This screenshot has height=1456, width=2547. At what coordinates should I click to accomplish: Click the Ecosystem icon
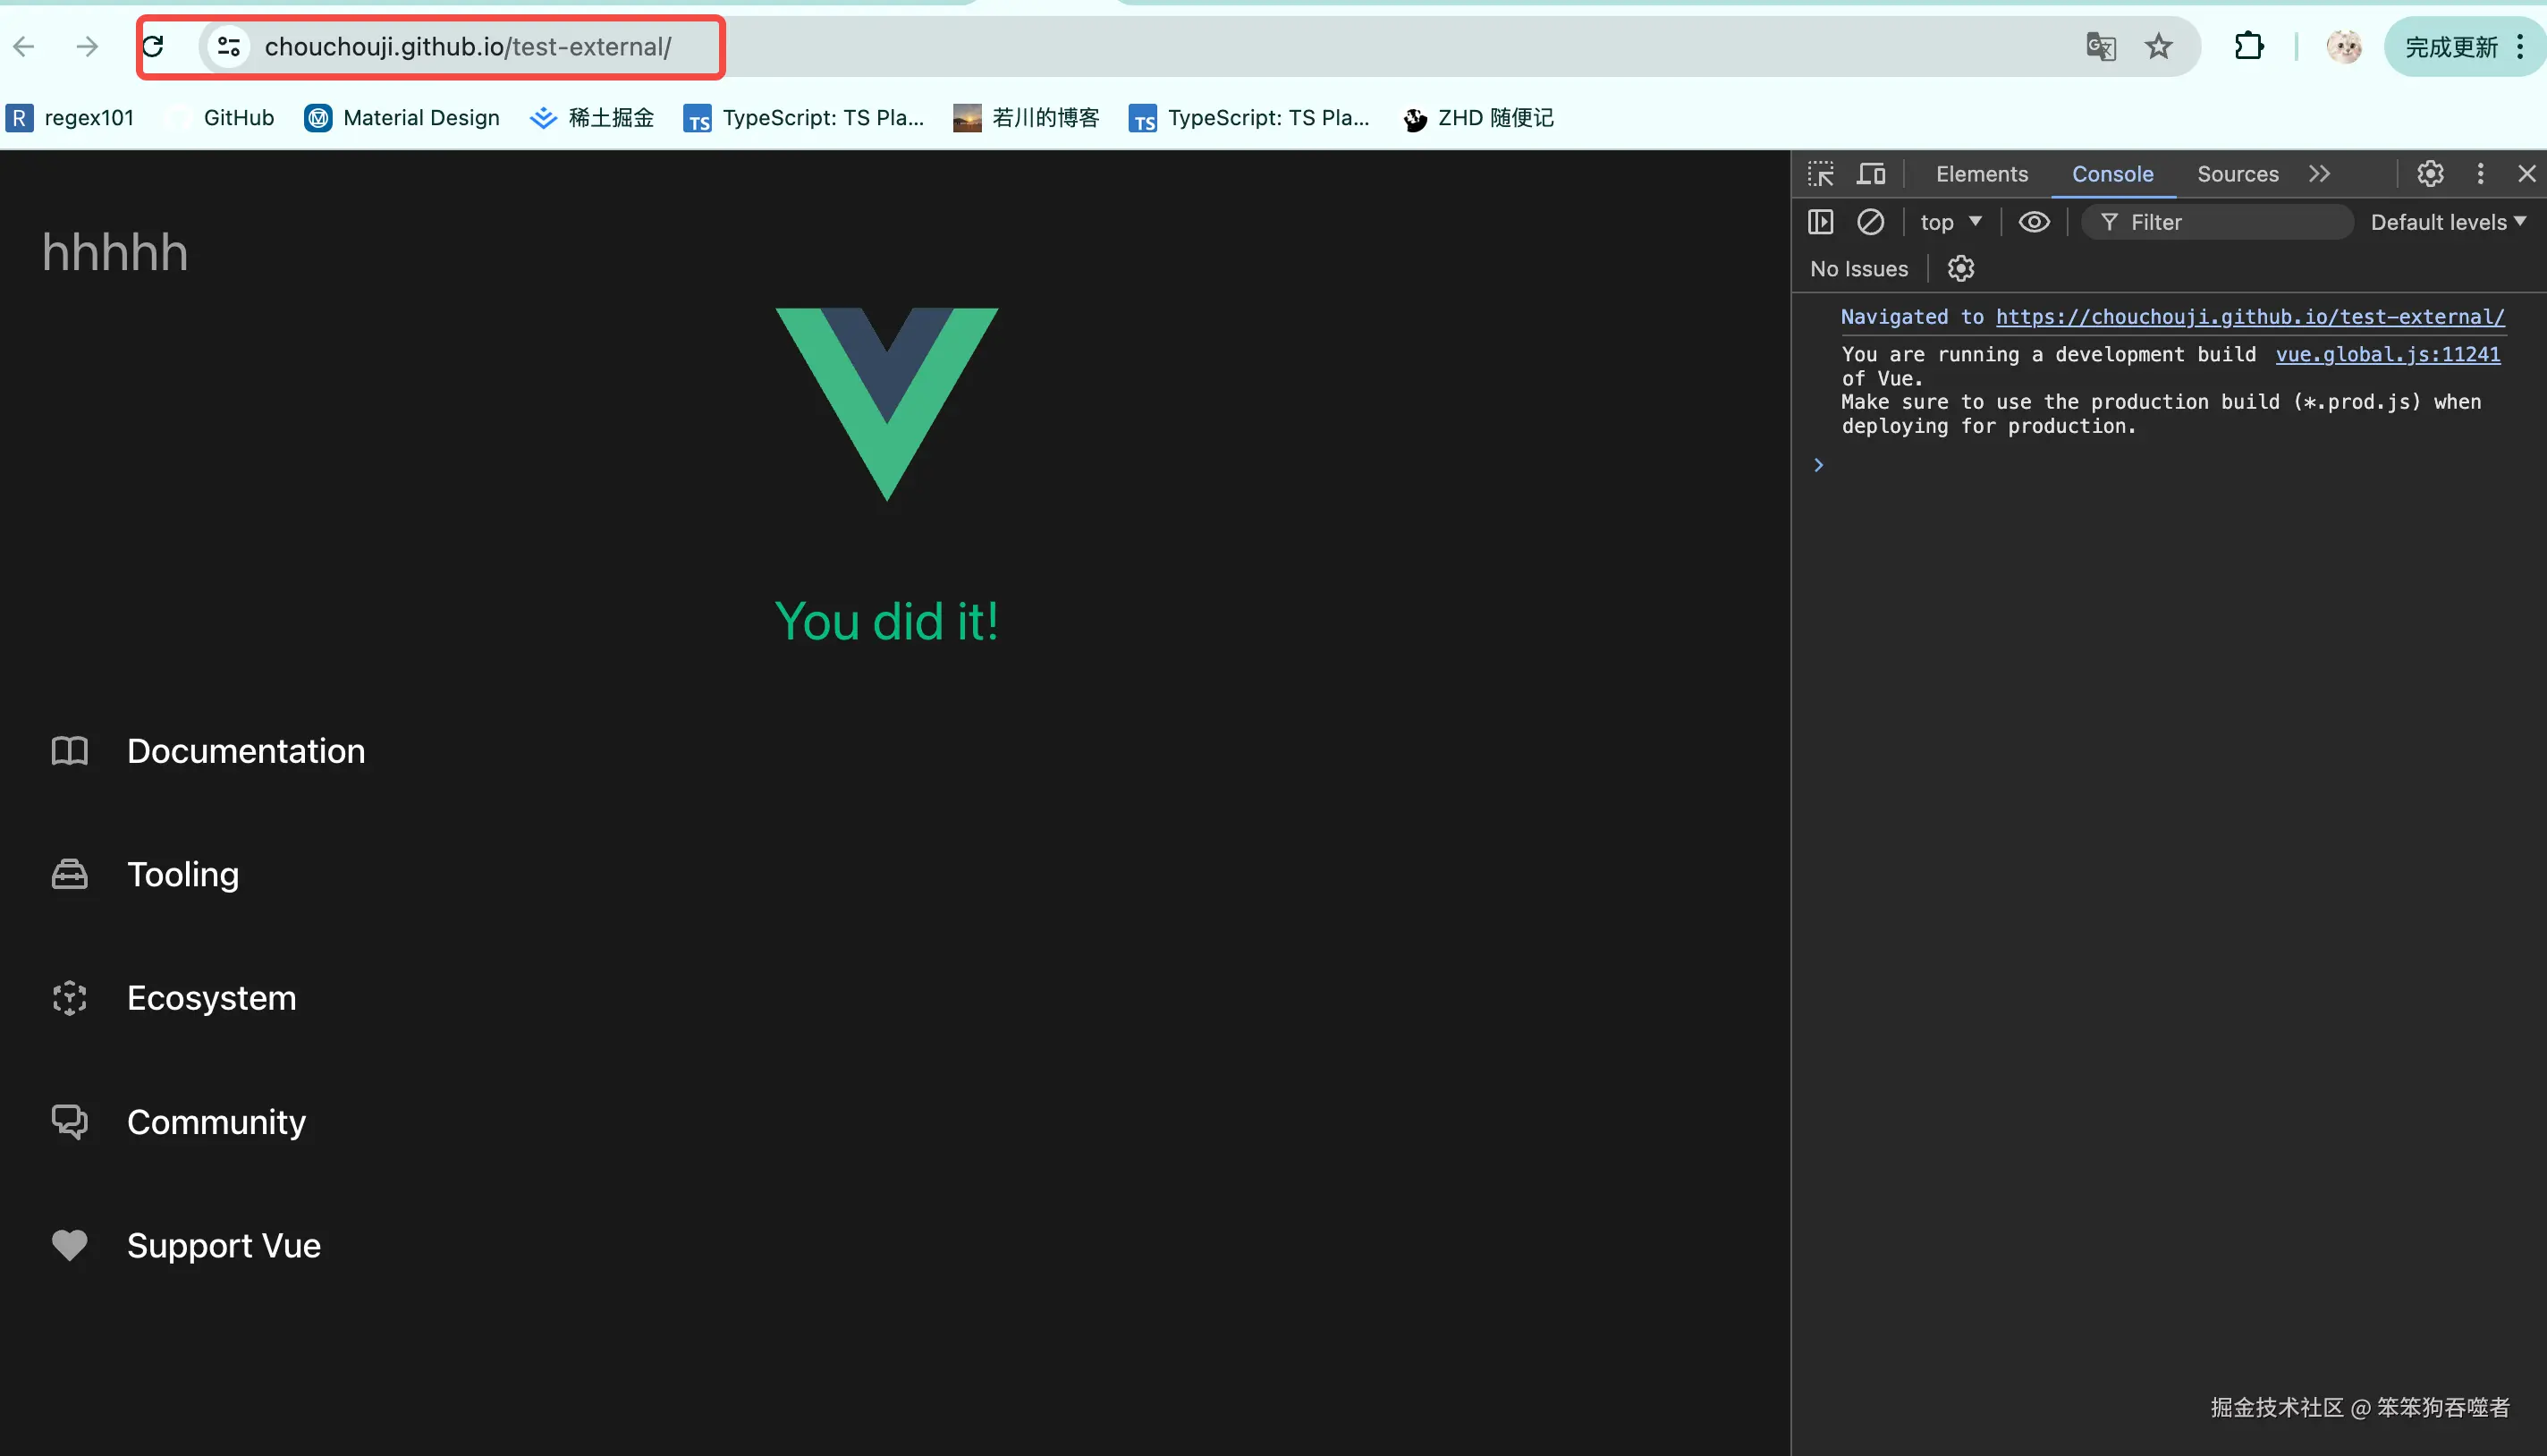[x=70, y=998]
